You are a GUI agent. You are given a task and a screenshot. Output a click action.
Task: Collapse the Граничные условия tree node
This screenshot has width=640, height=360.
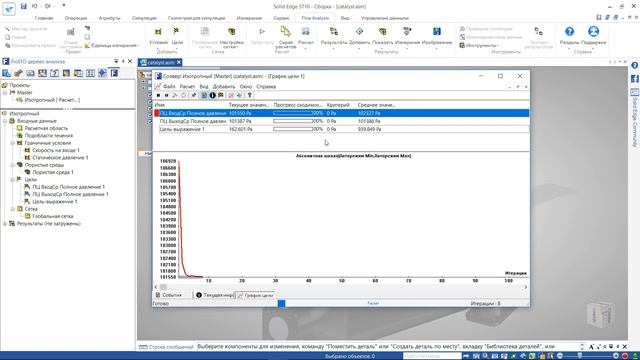point(13,143)
